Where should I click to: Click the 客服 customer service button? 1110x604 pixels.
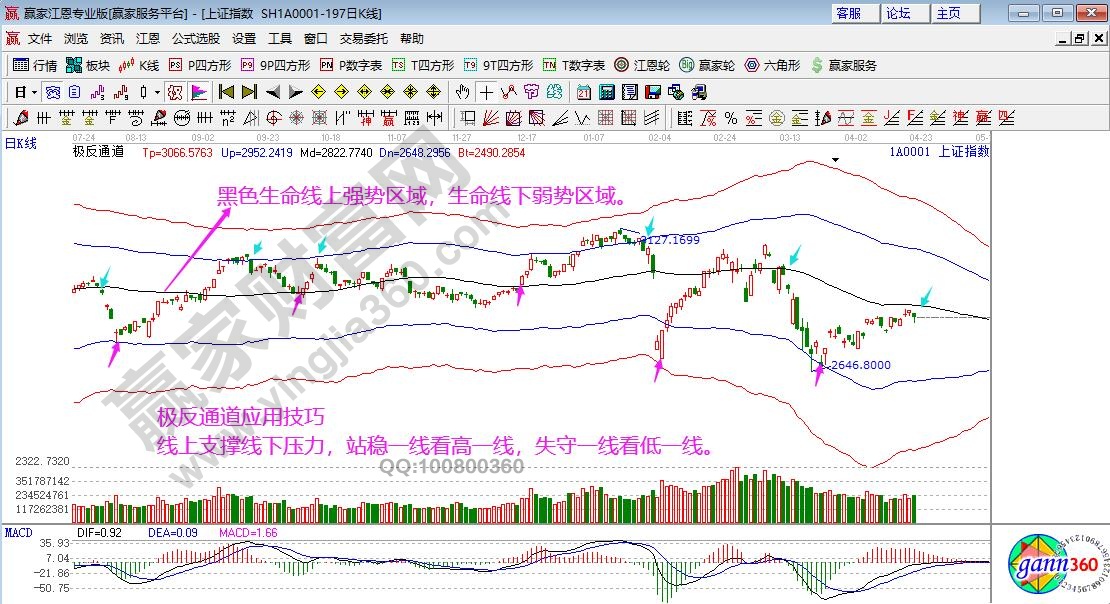click(848, 13)
